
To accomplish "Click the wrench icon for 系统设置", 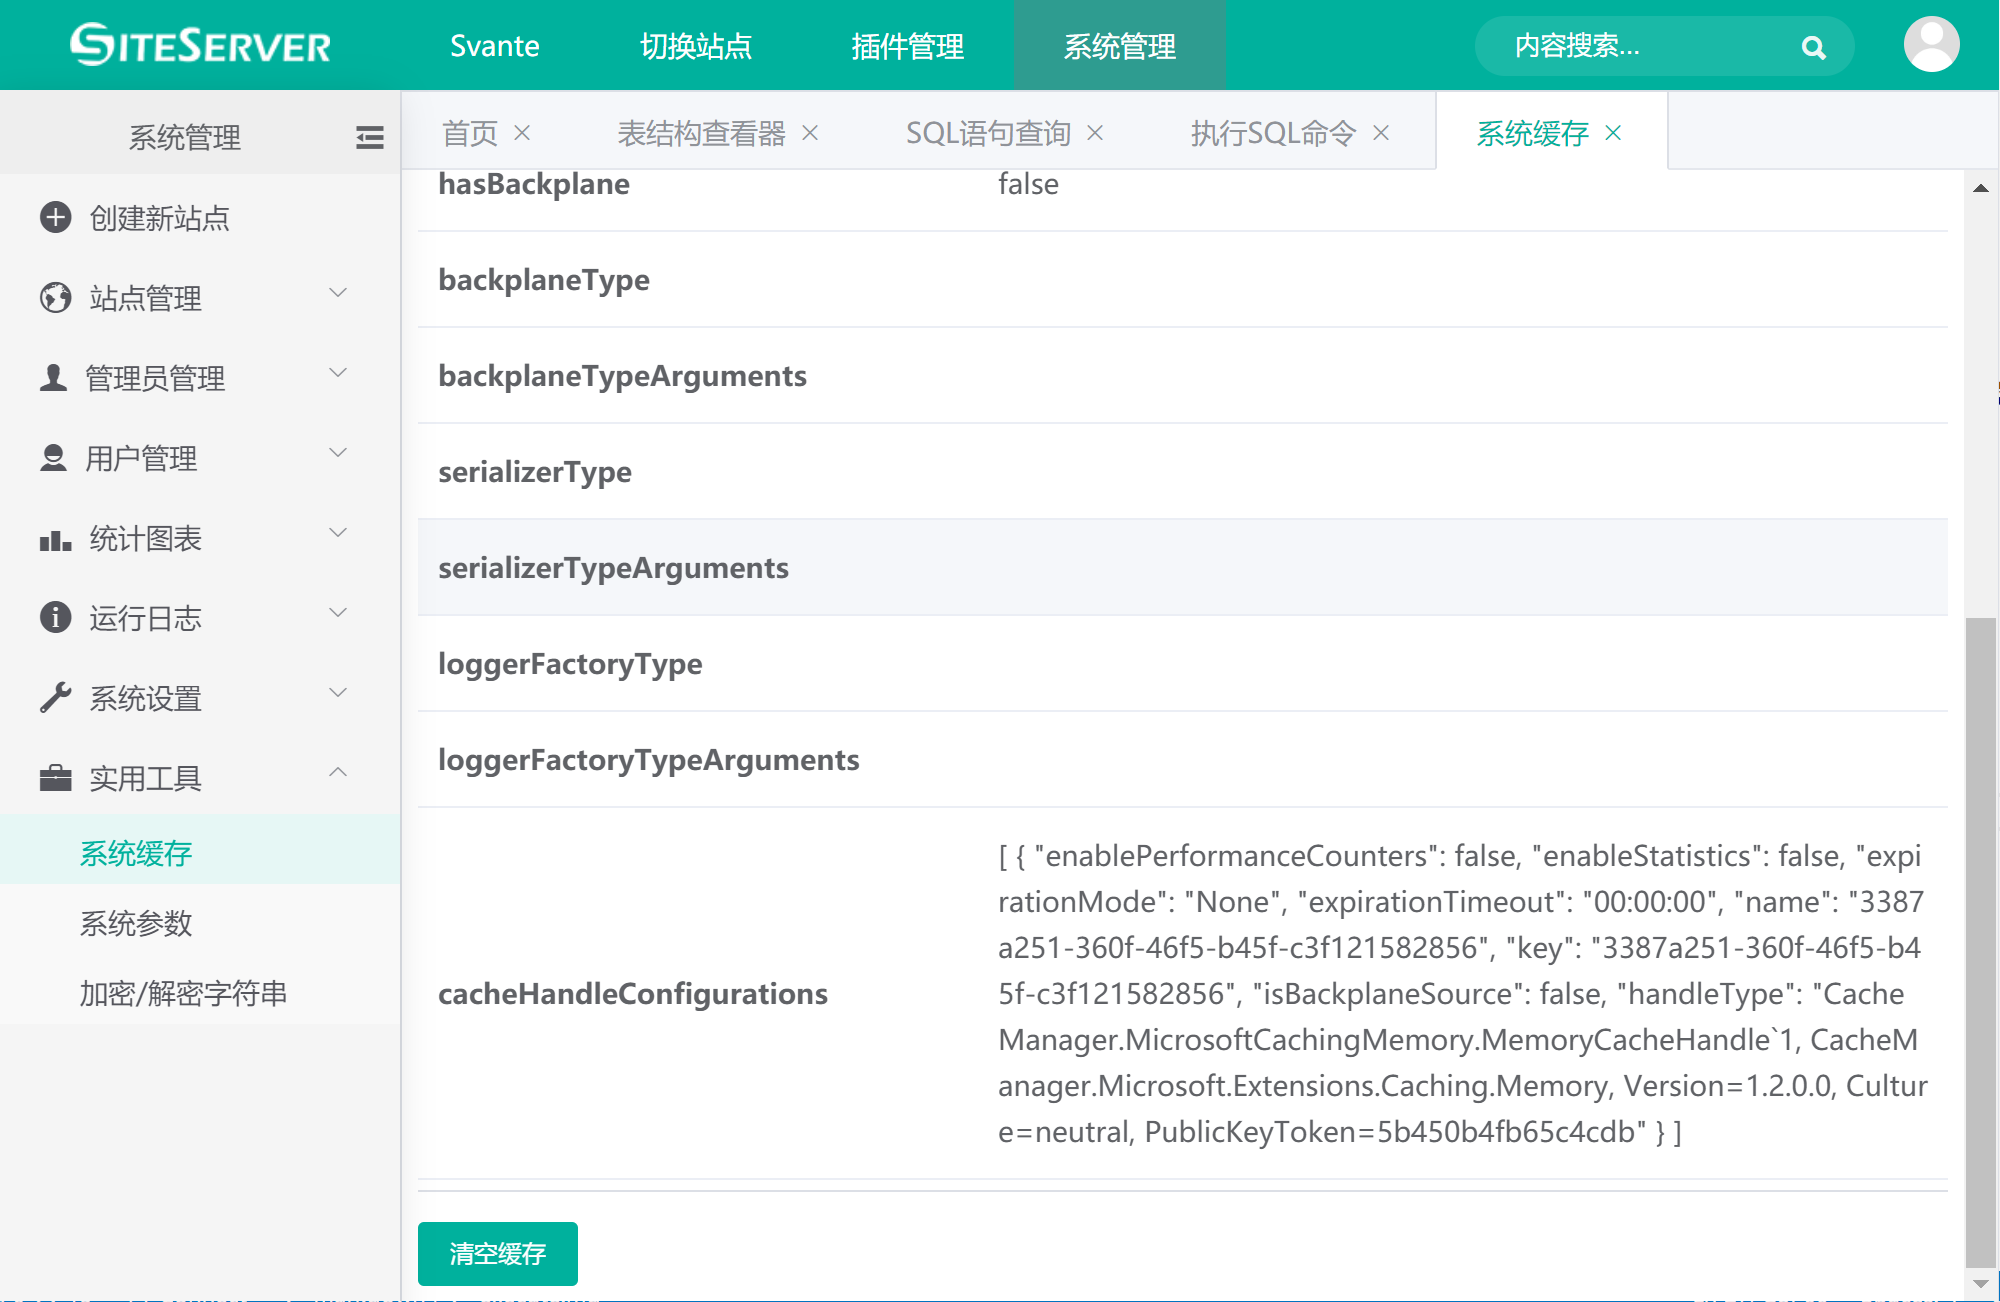I will click(55, 697).
